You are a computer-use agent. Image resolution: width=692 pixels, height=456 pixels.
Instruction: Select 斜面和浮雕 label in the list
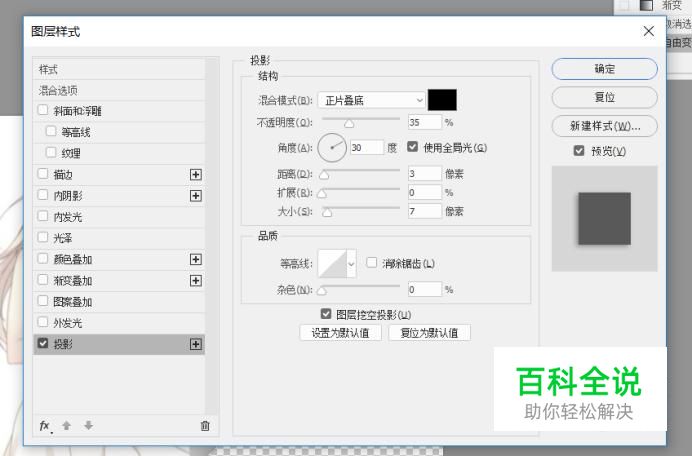78,111
